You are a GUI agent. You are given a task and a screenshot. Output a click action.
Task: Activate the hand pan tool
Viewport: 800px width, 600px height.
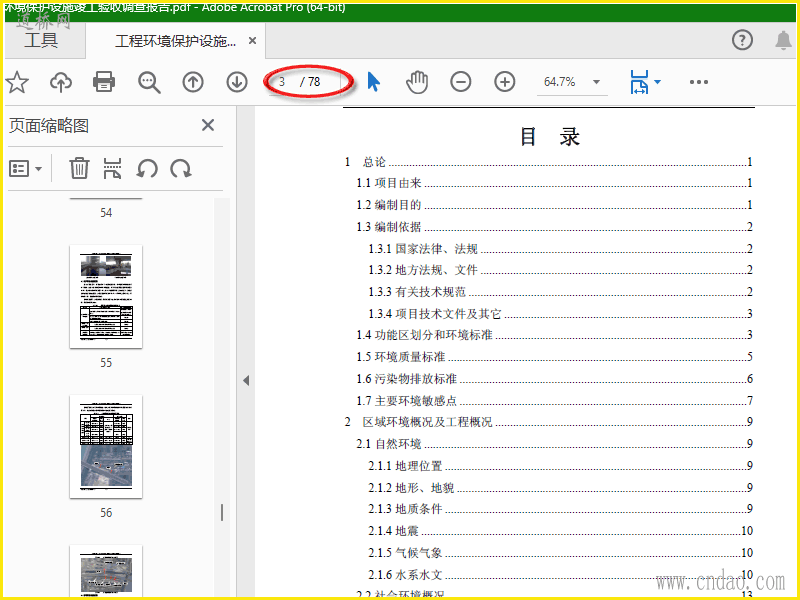[417, 82]
